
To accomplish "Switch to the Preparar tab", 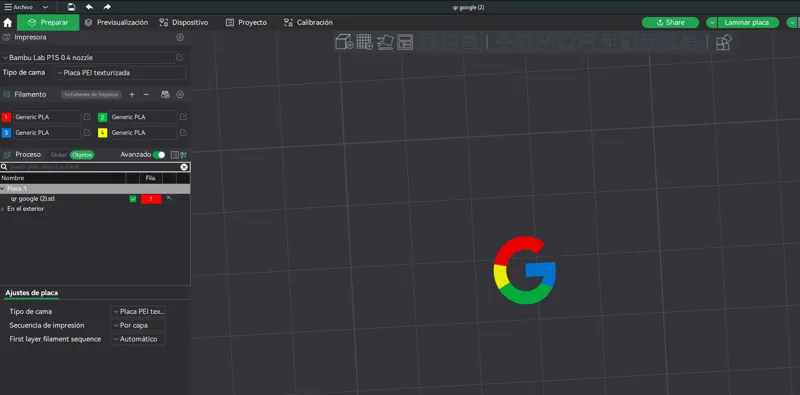I will pos(48,22).
